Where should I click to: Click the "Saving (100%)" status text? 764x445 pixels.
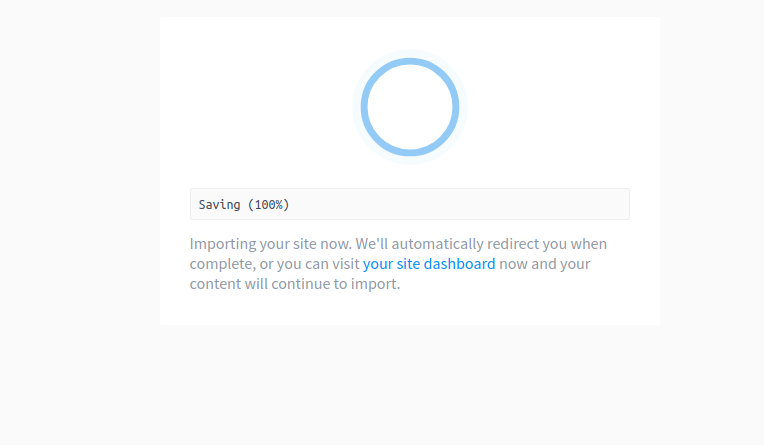[244, 205]
